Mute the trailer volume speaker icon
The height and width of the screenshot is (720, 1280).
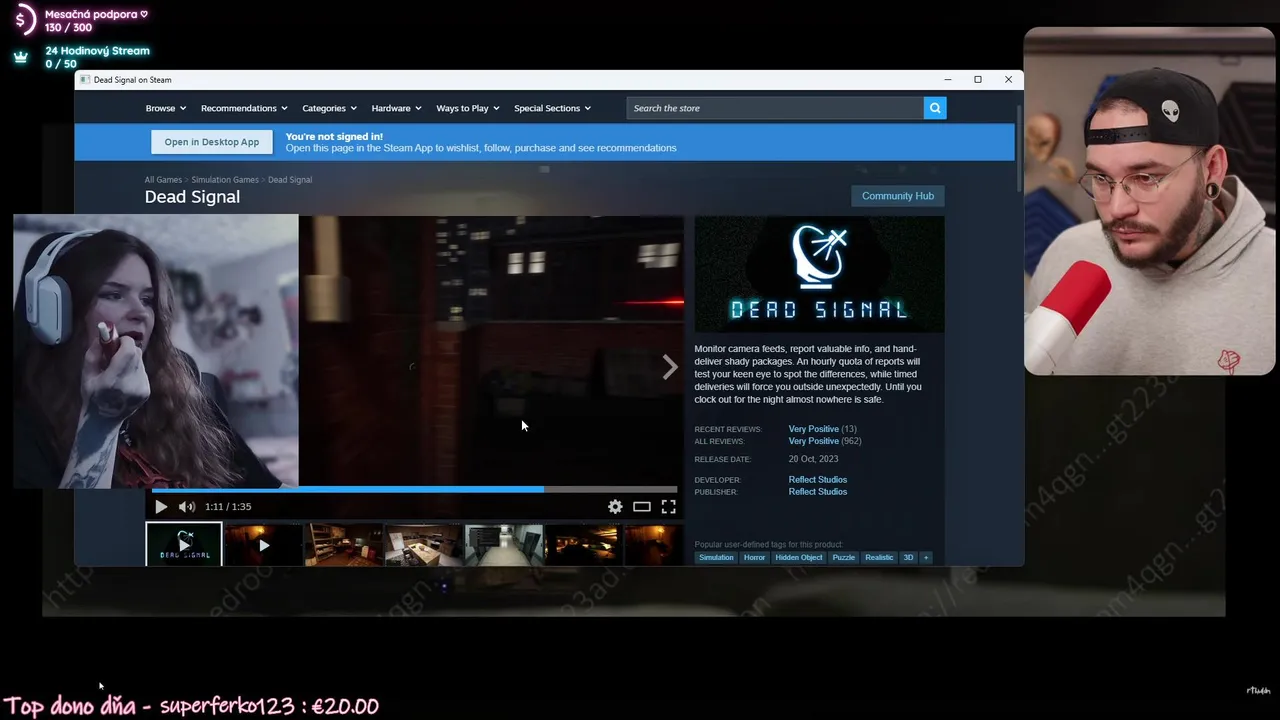click(x=187, y=507)
